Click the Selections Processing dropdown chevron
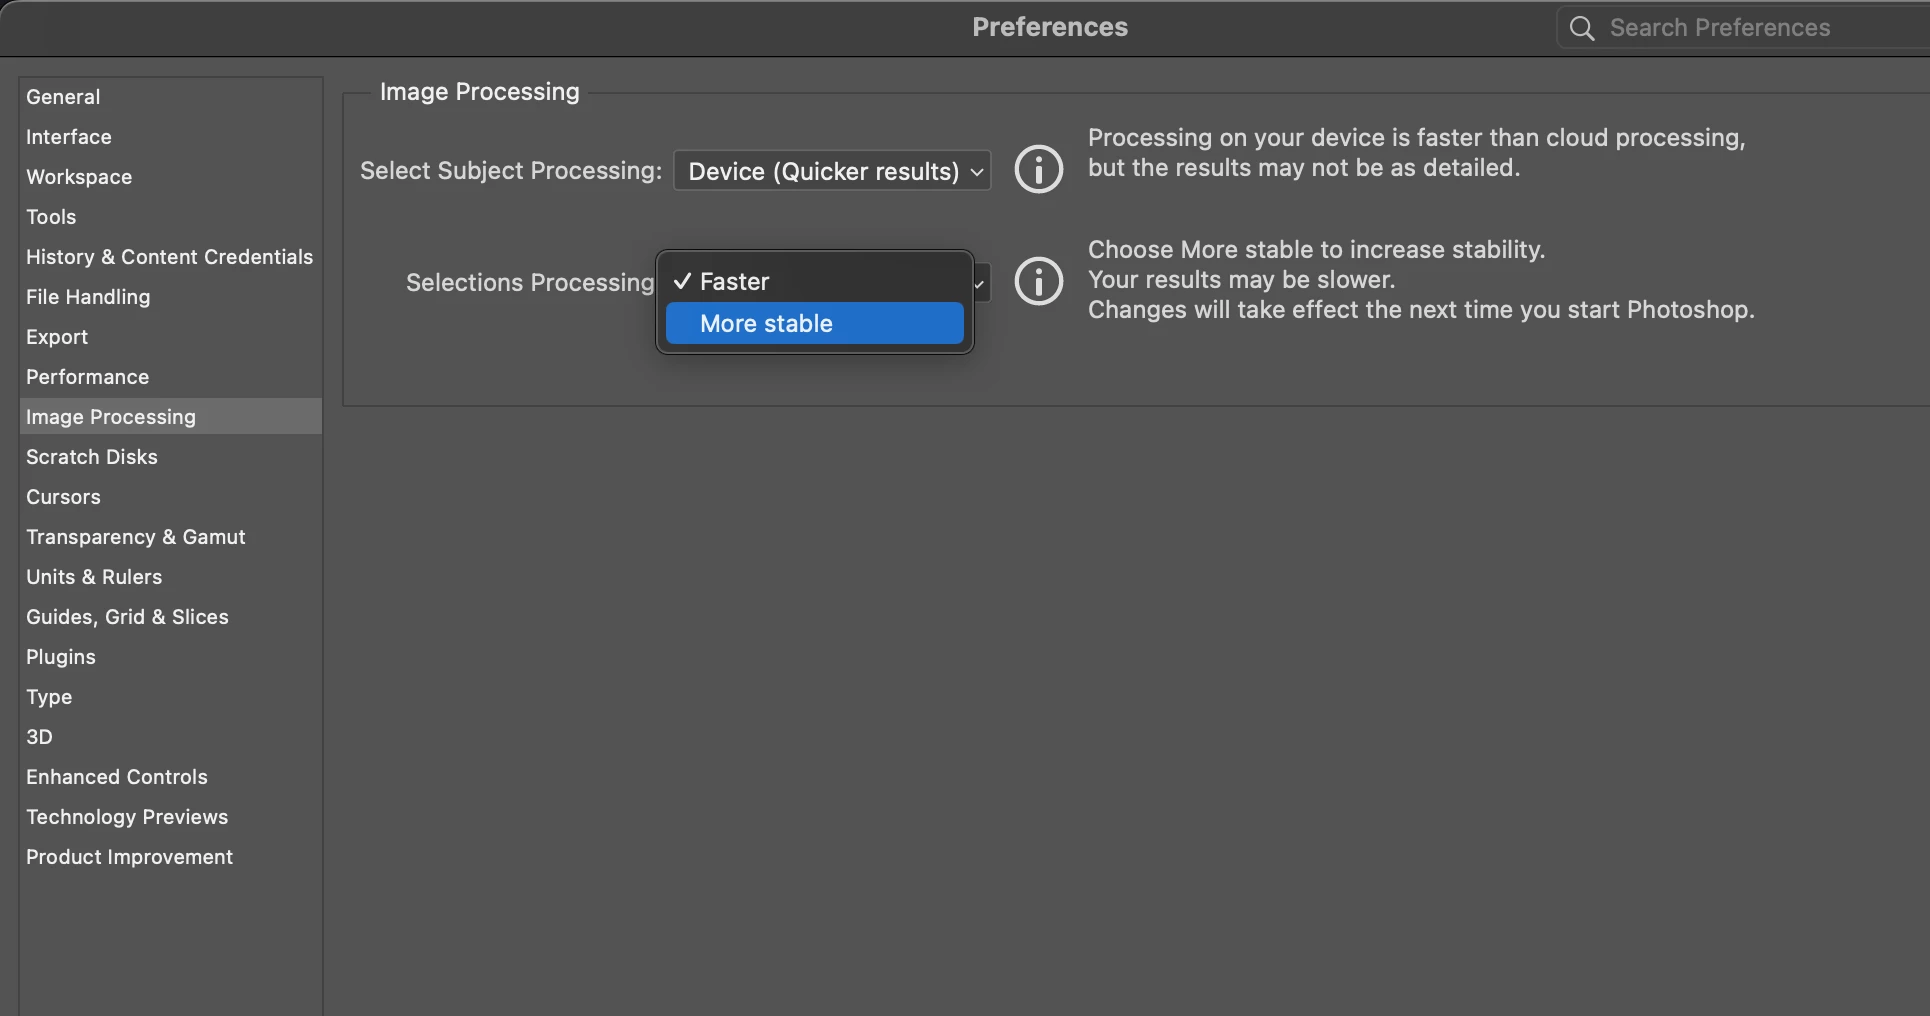Image resolution: width=1930 pixels, height=1016 pixels. [981, 284]
